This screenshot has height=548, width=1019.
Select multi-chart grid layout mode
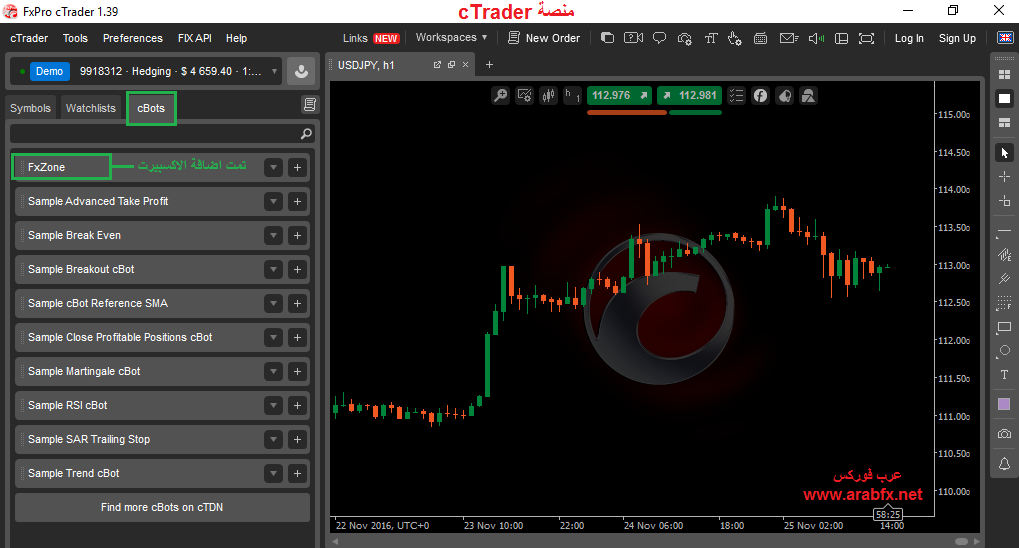1004,75
